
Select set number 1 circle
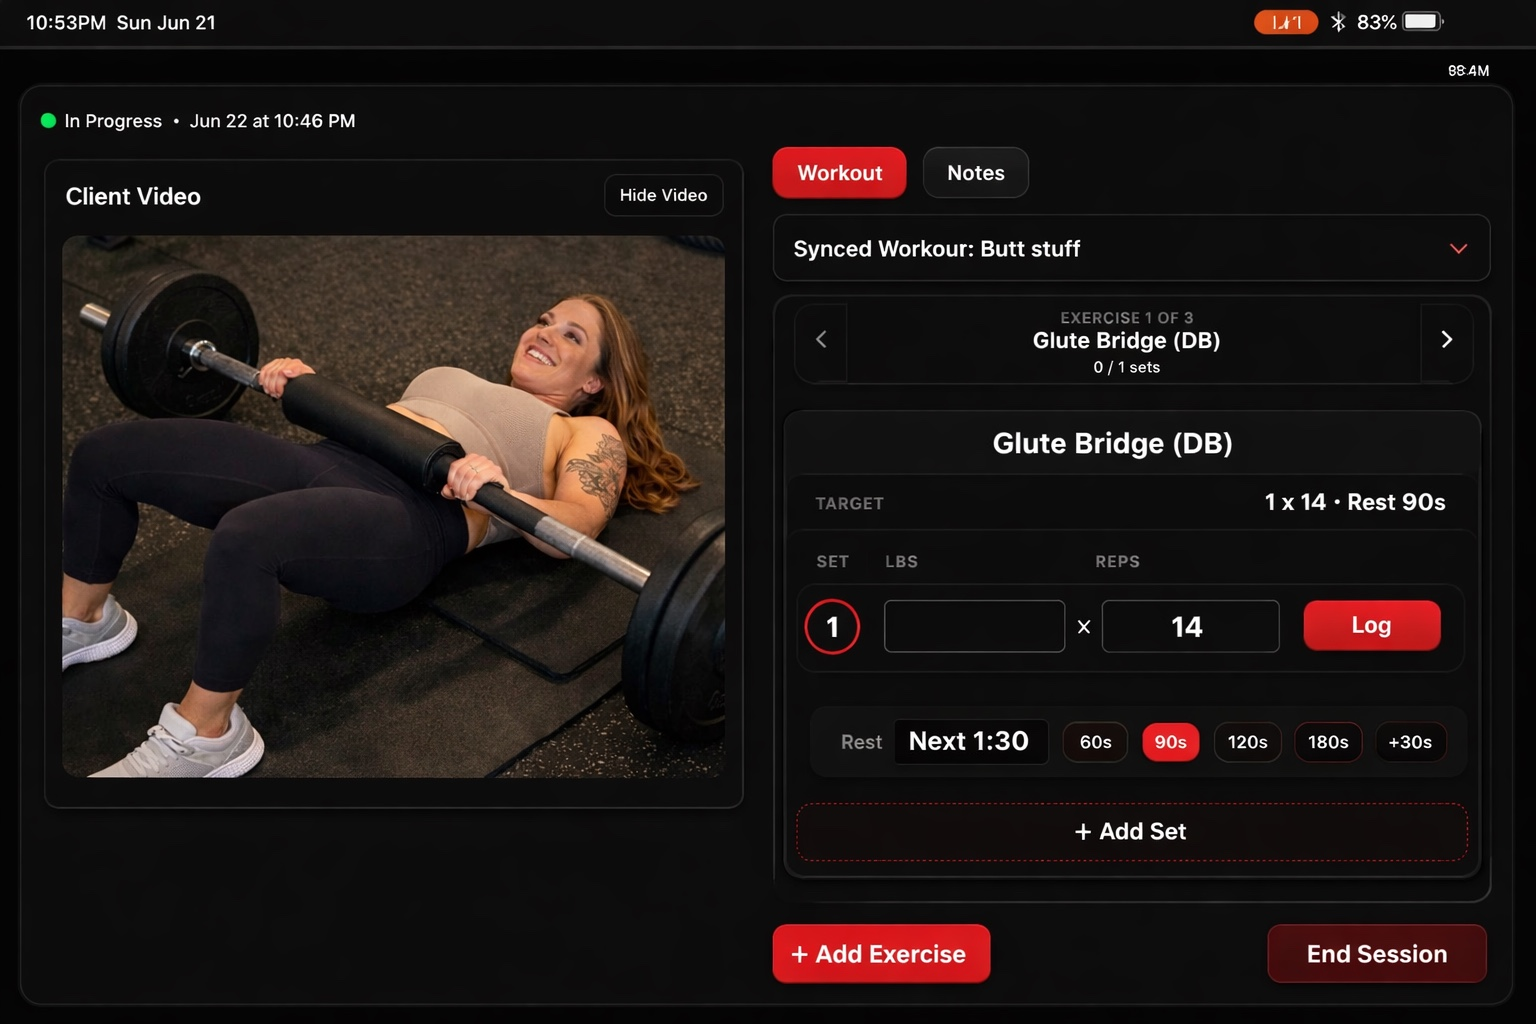(x=832, y=627)
